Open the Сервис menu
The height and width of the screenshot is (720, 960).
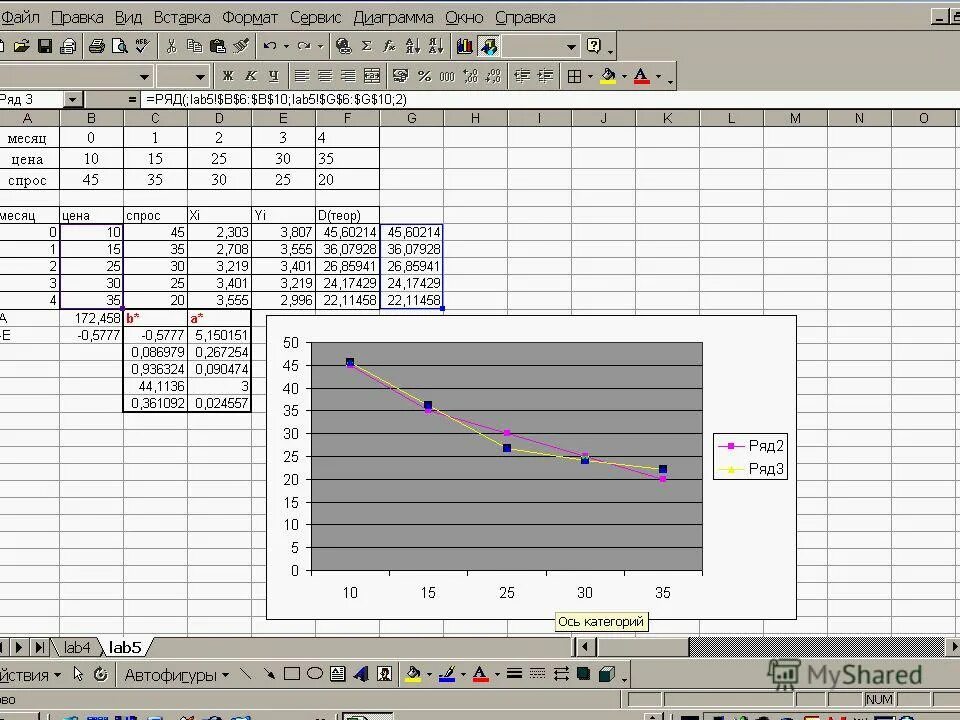[315, 17]
